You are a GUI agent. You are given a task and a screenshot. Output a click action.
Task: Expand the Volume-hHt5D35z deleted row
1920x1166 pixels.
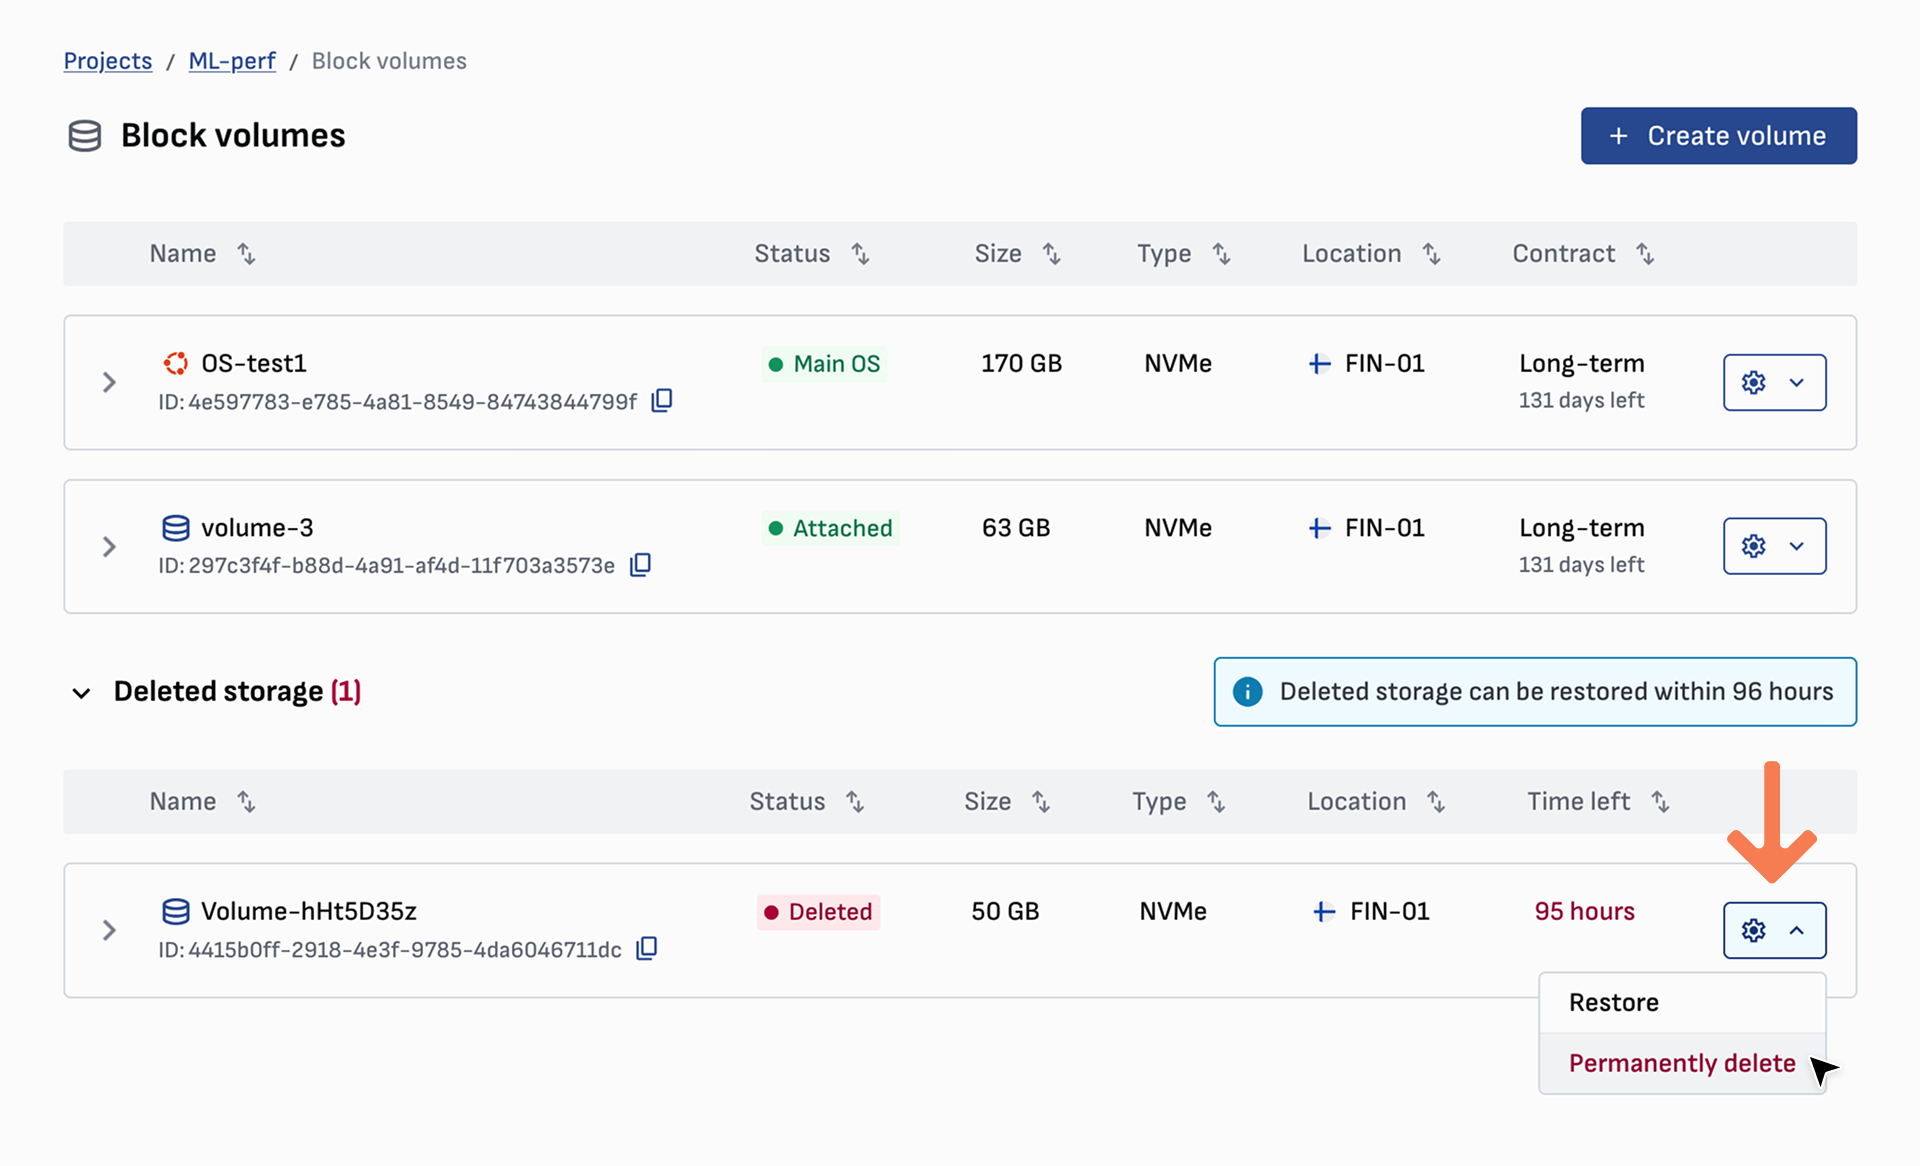[109, 930]
